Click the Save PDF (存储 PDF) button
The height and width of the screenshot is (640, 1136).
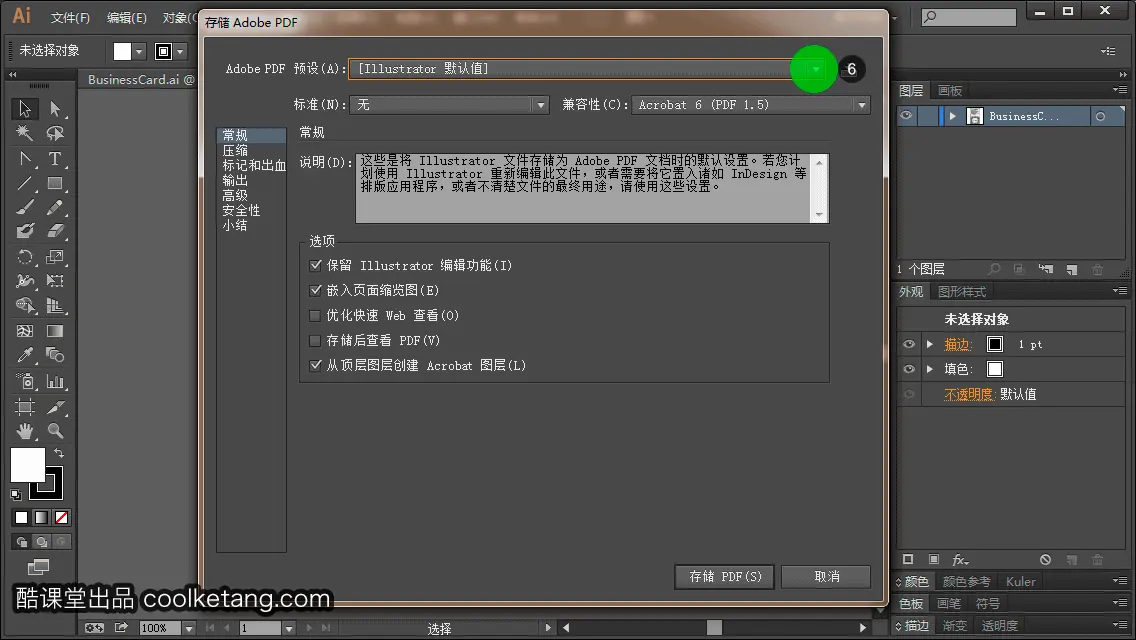(724, 577)
